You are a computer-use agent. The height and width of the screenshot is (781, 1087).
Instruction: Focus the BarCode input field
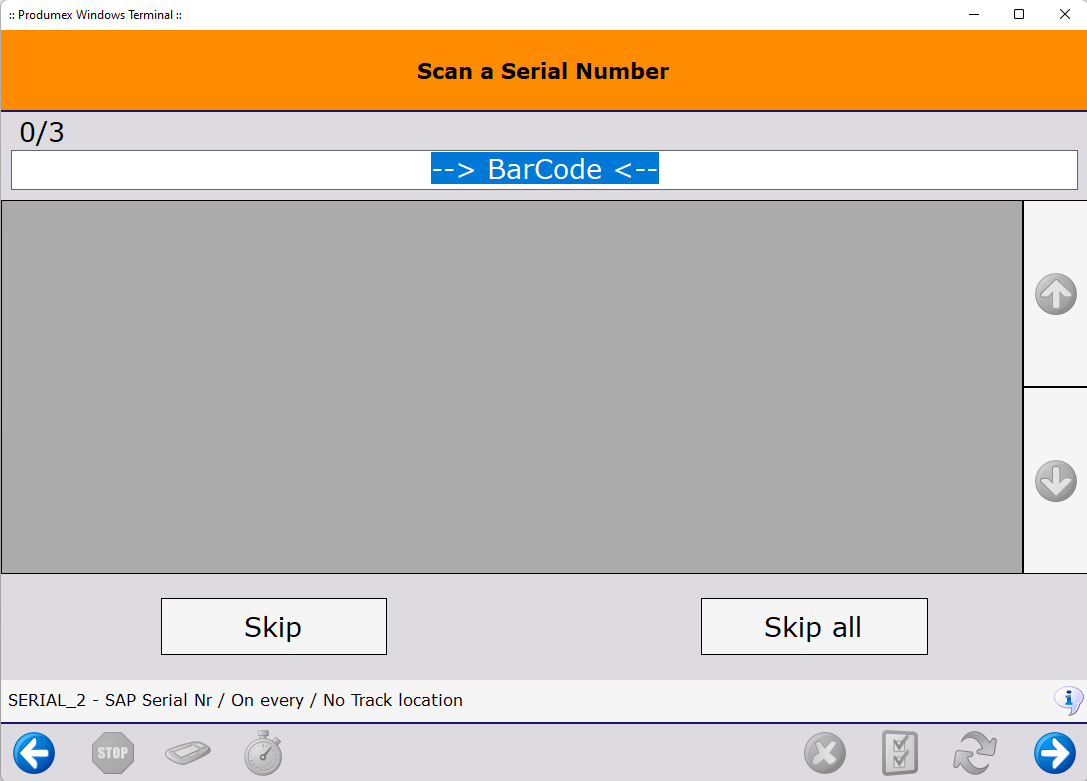pyautogui.click(x=544, y=170)
